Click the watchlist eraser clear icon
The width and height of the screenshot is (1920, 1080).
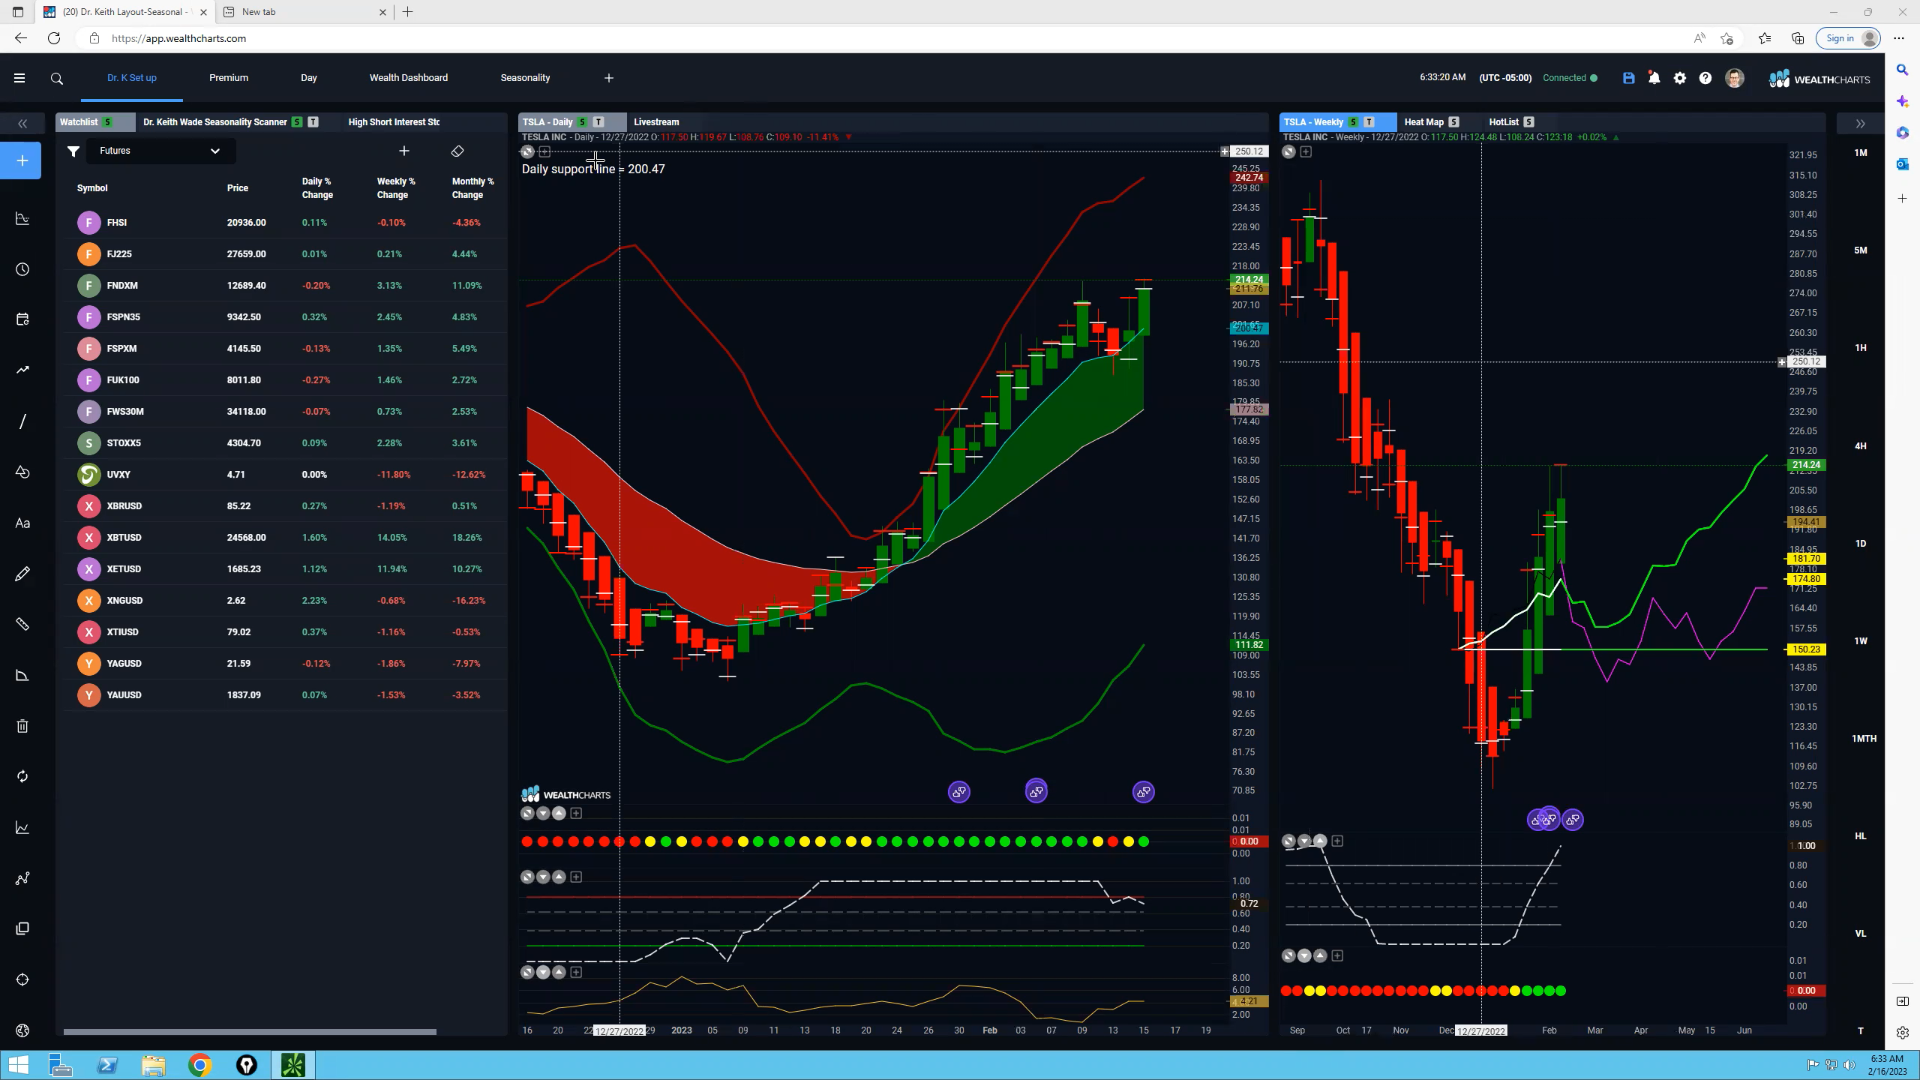click(457, 151)
